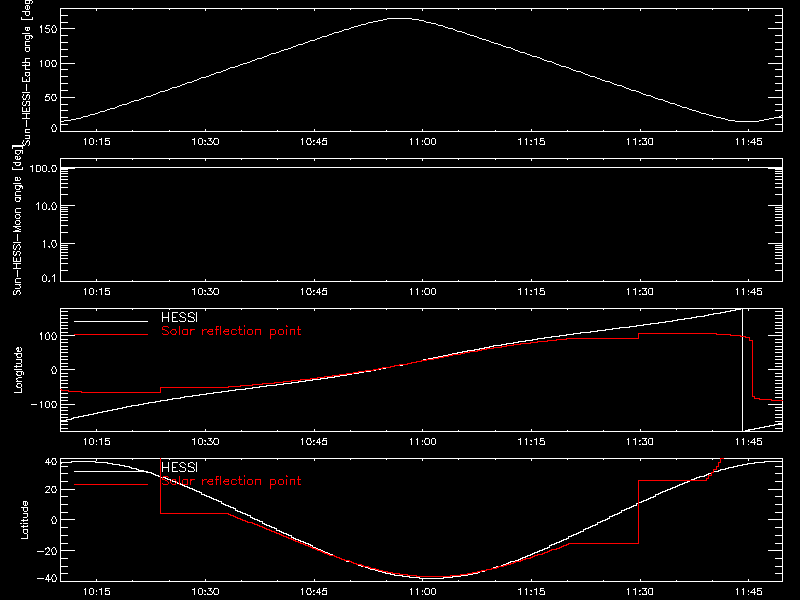This screenshot has width=800, height=600.
Task: Click 10:15 under the Earth angle plot
Action: [x=96, y=142]
